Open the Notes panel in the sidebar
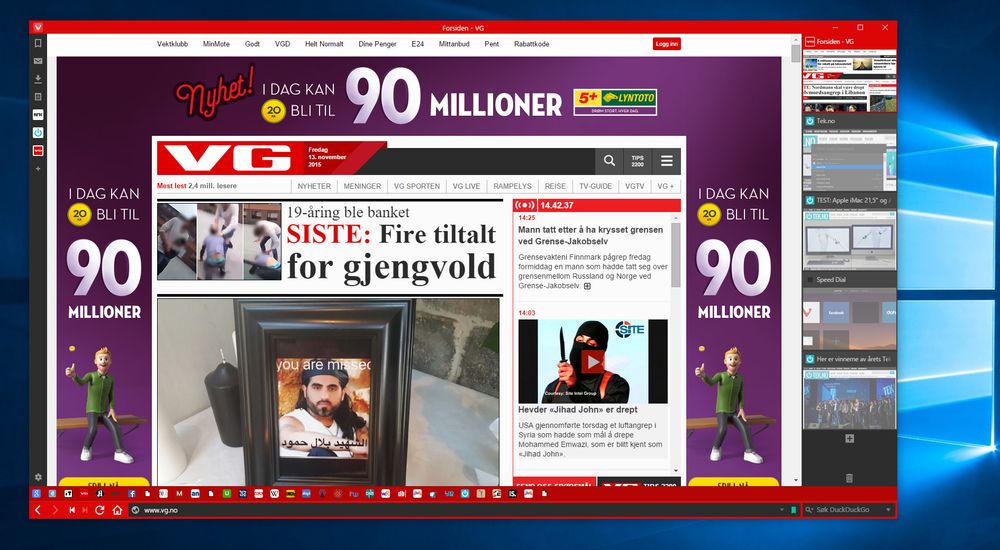The image size is (1000, 550). click(38, 97)
